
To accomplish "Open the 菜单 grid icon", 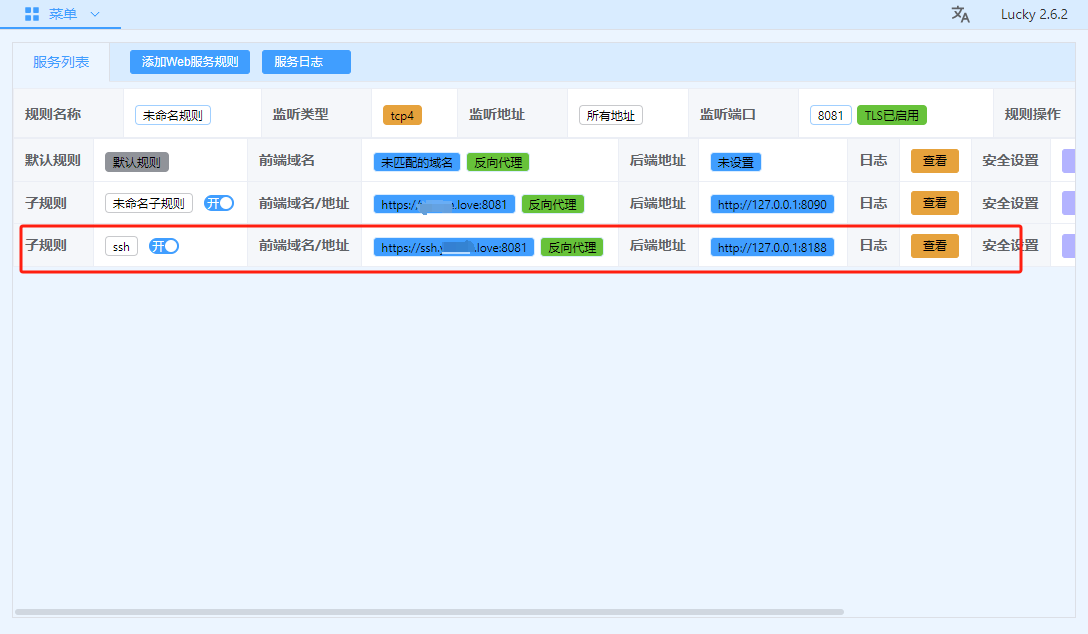I will (x=32, y=14).
